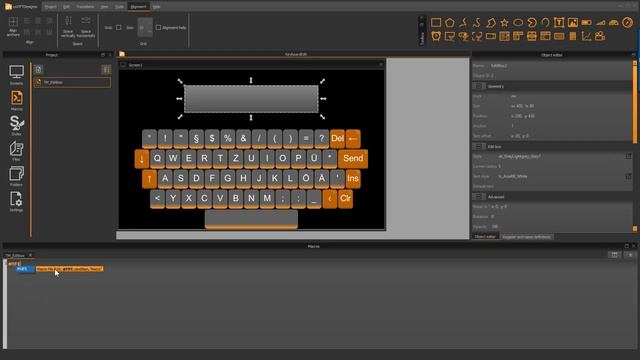Click the Size value in Geometry
Viewport: 640px width, 360px height.
click(522, 106)
